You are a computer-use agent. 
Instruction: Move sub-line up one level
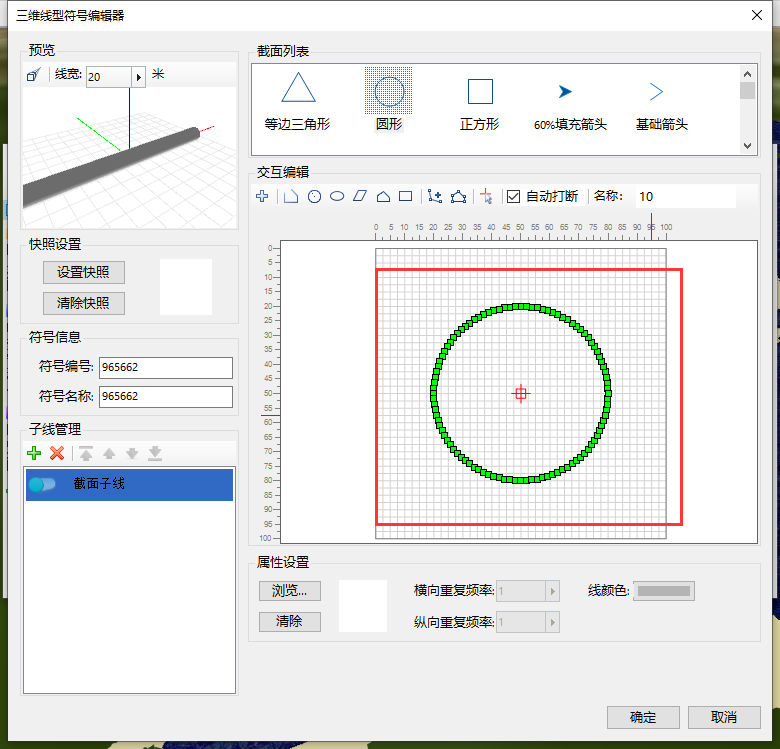click(109, 453)
